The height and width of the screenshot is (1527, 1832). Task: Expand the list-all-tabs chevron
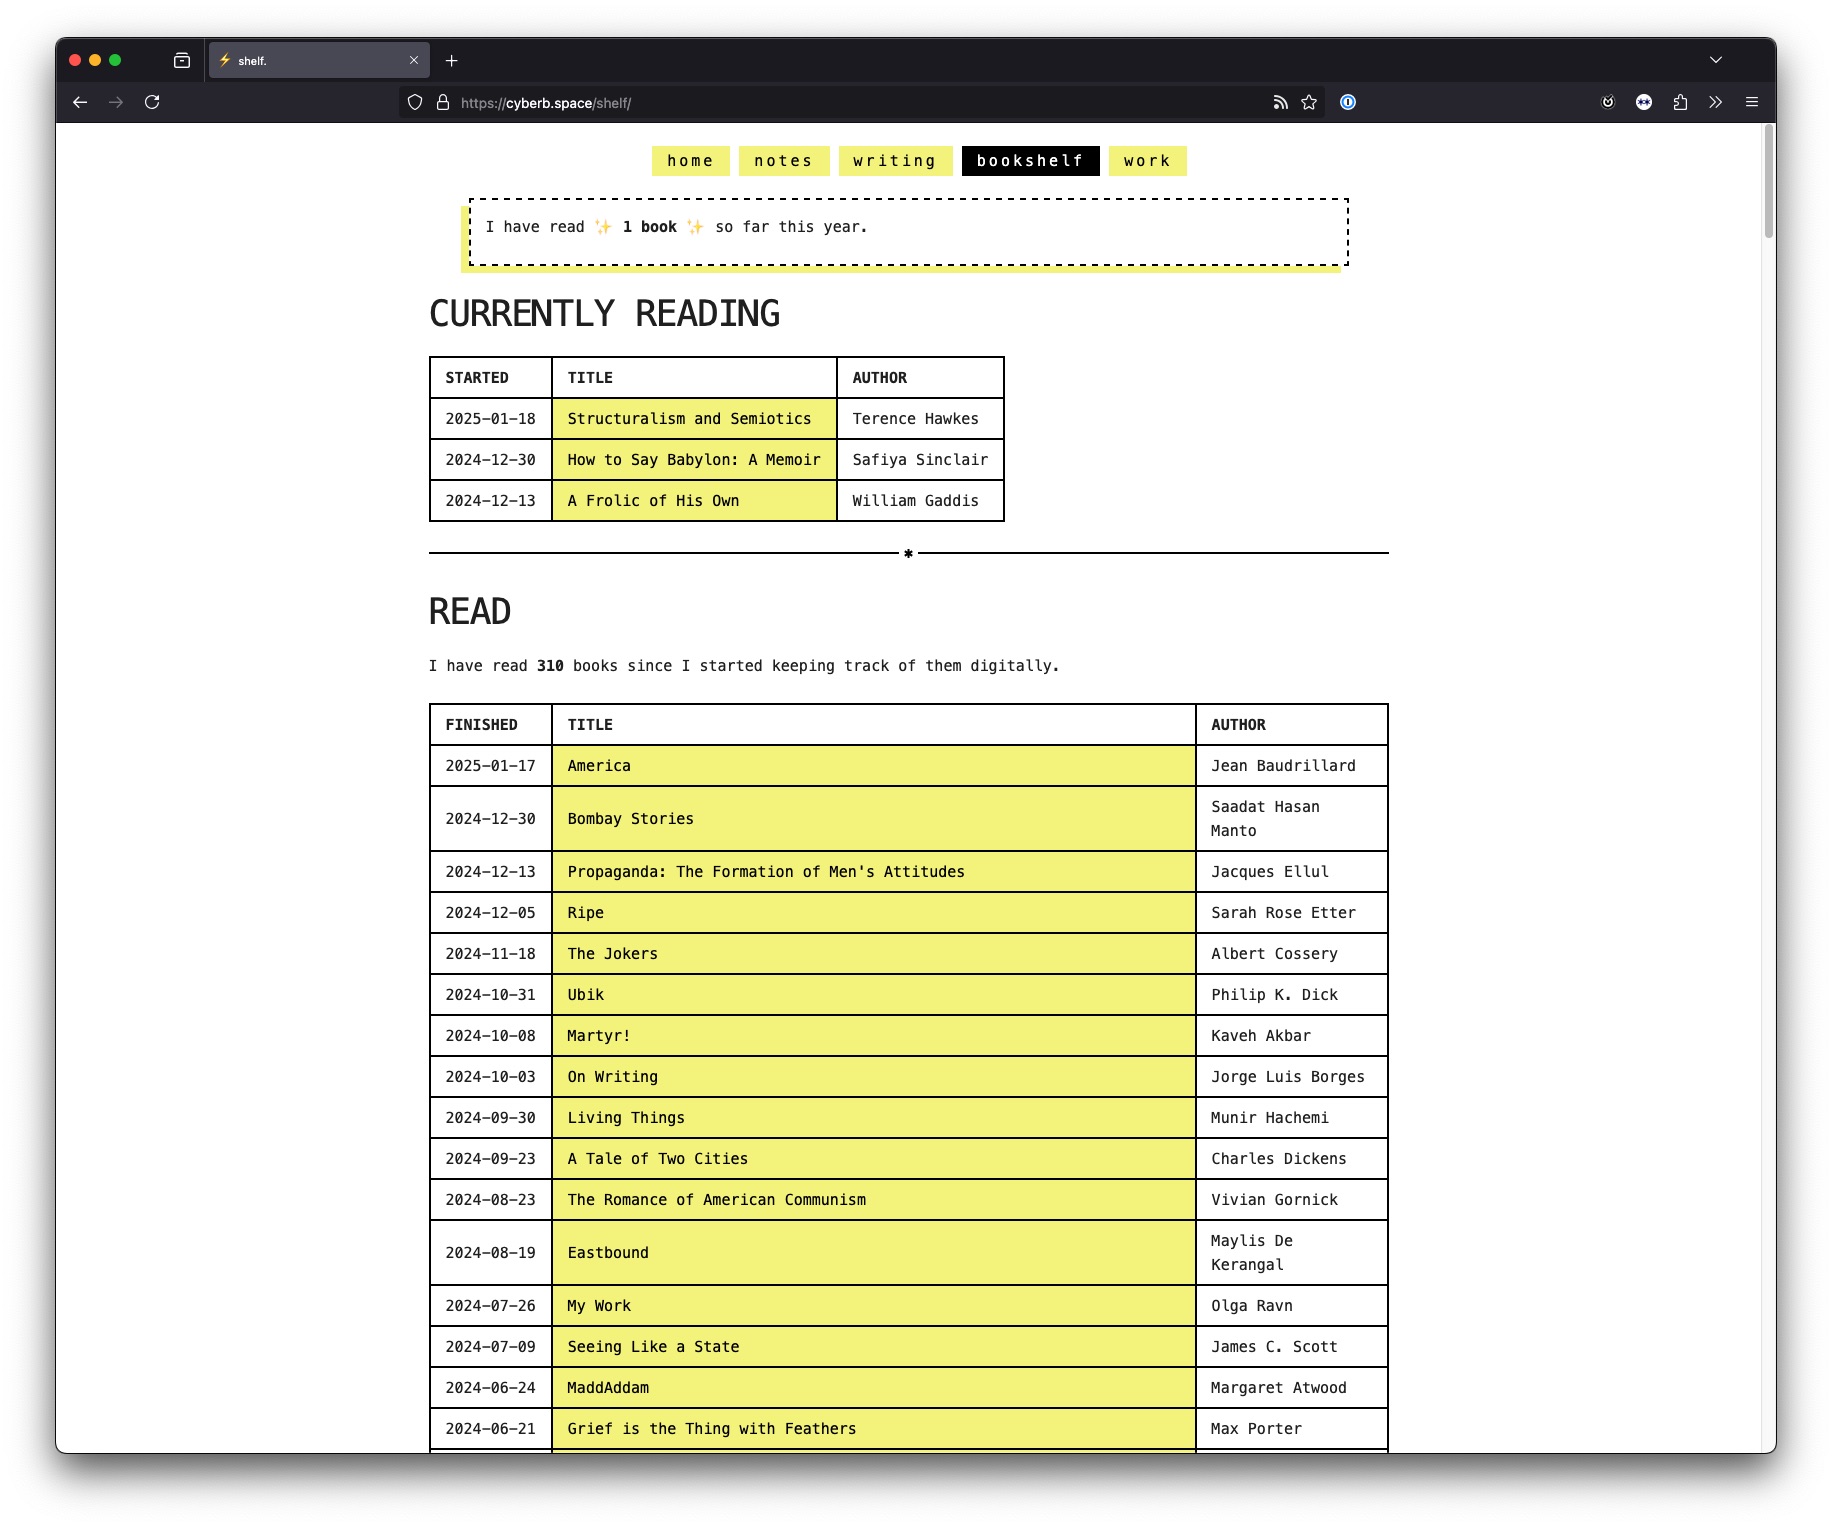(1716, 60)
